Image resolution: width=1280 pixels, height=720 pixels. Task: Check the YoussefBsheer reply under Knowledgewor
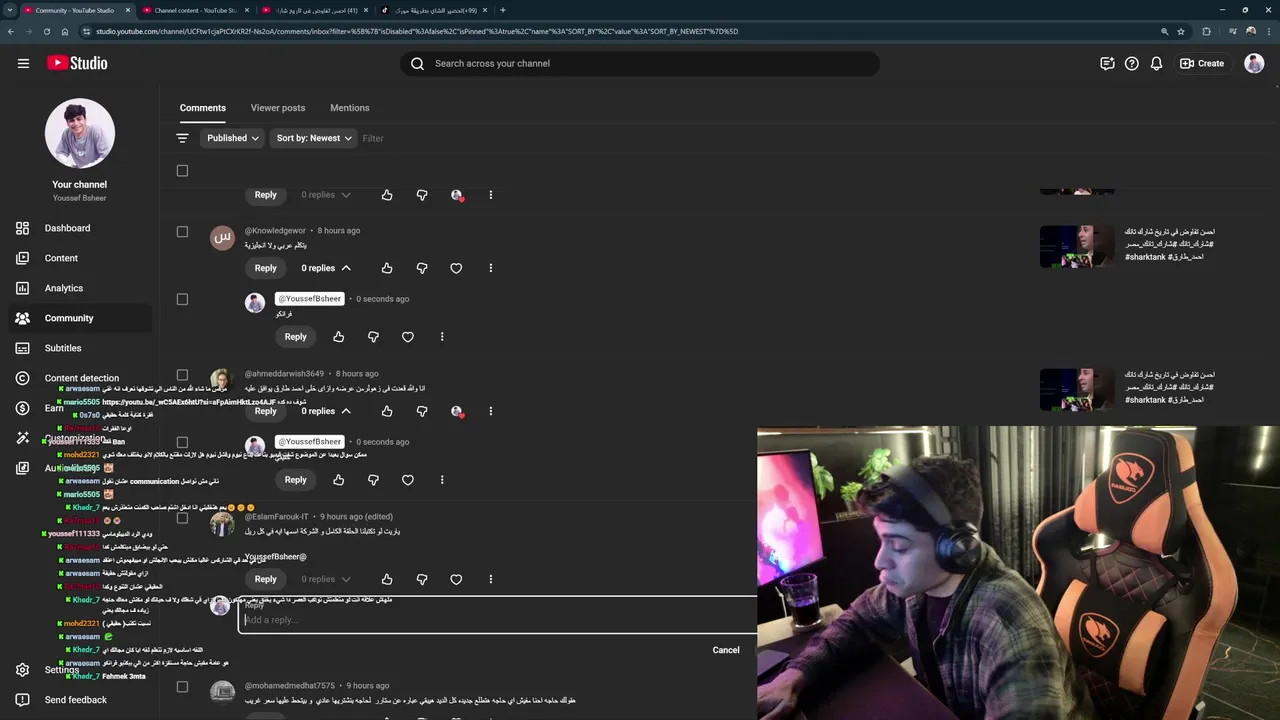[x=182, y=299]
